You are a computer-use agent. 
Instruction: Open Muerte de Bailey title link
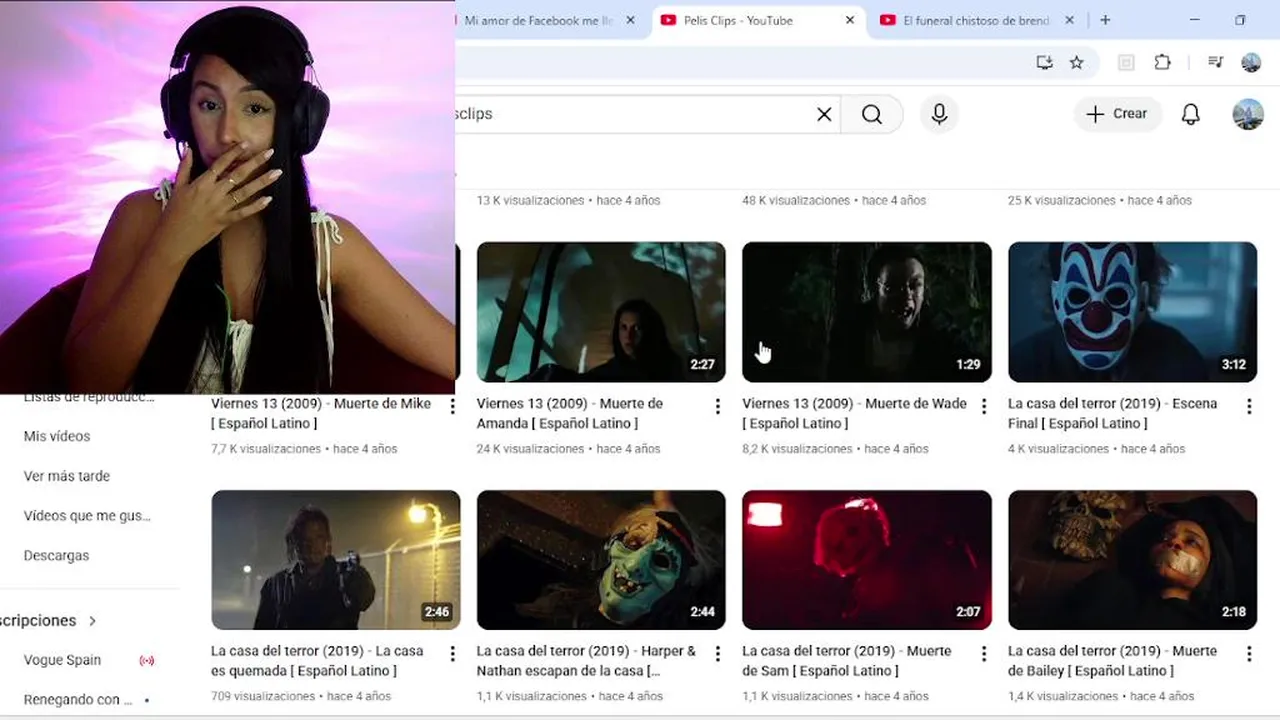point(1112,661)
